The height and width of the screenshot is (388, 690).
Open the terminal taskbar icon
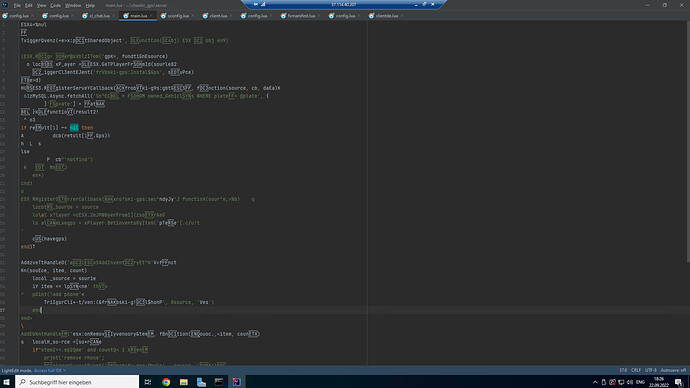pos(219,382)
